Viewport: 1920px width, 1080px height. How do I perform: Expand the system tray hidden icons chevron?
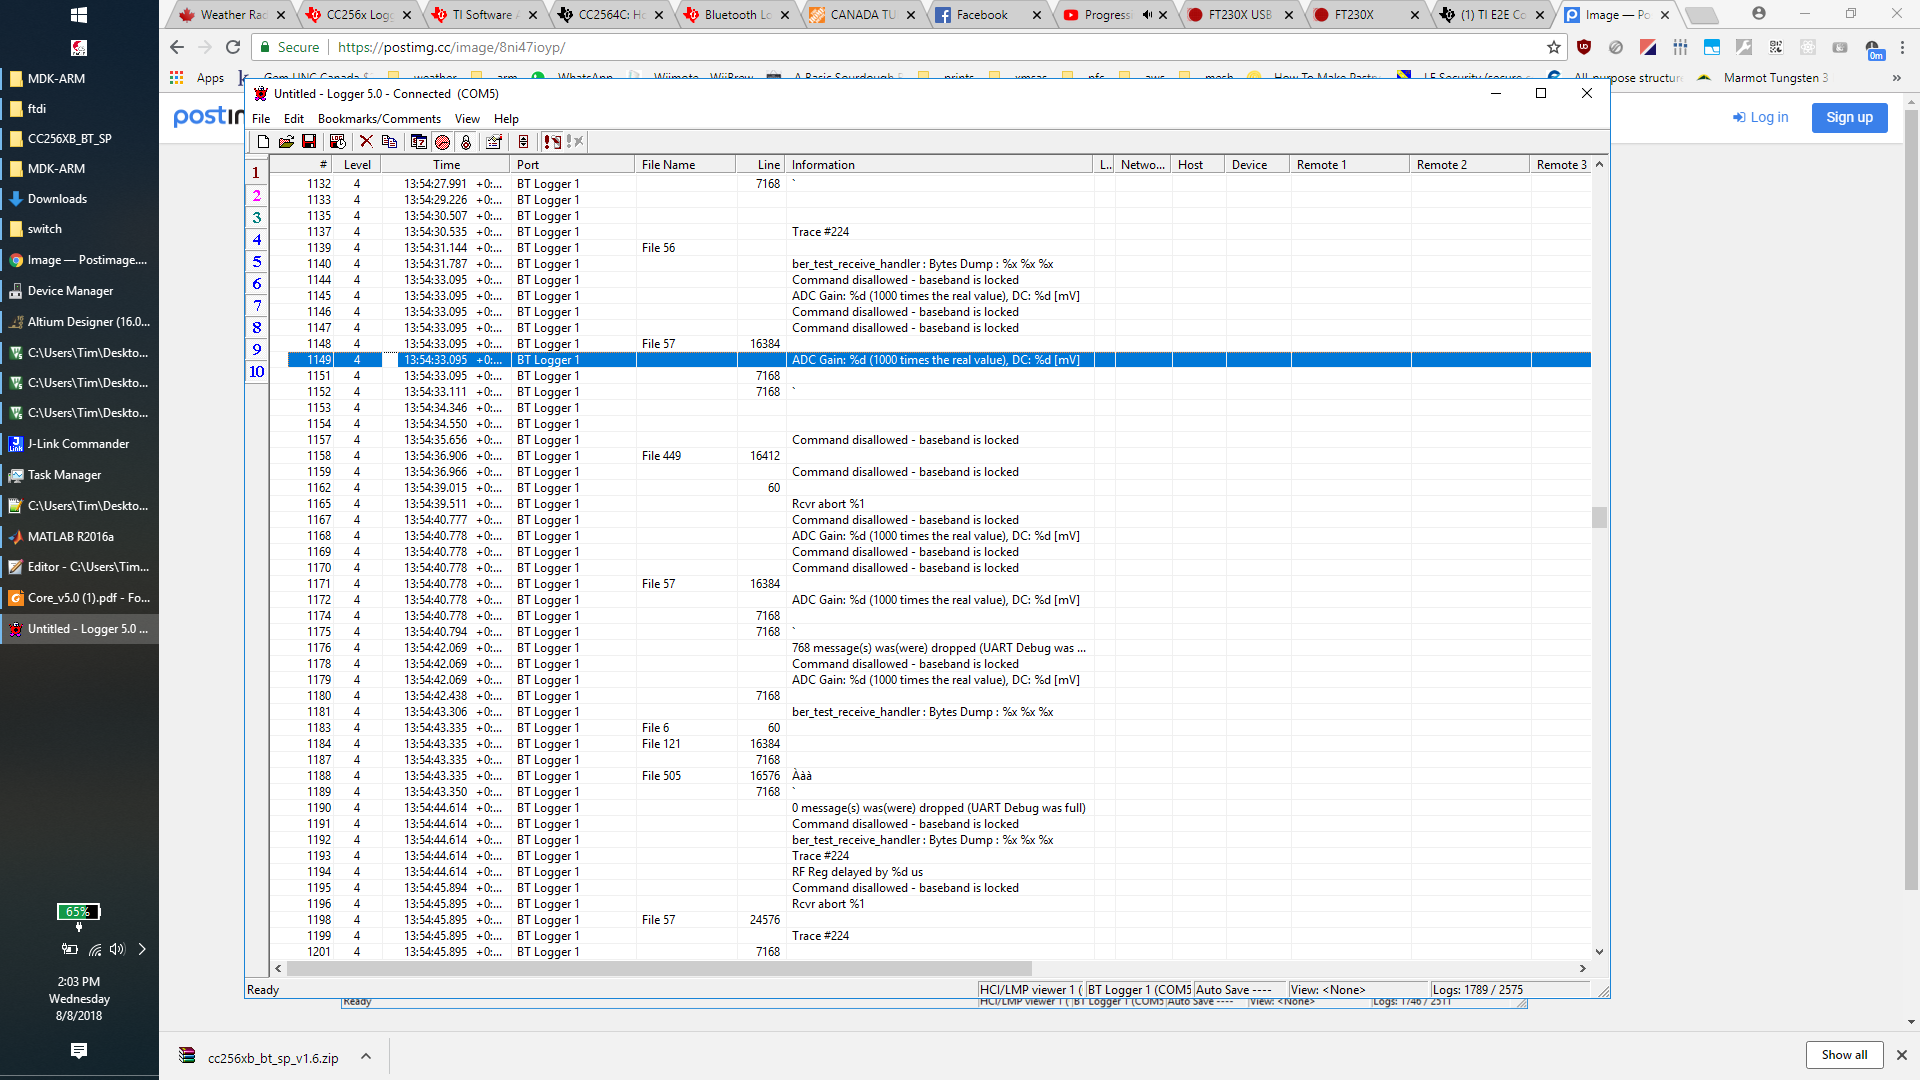point(142,949)
